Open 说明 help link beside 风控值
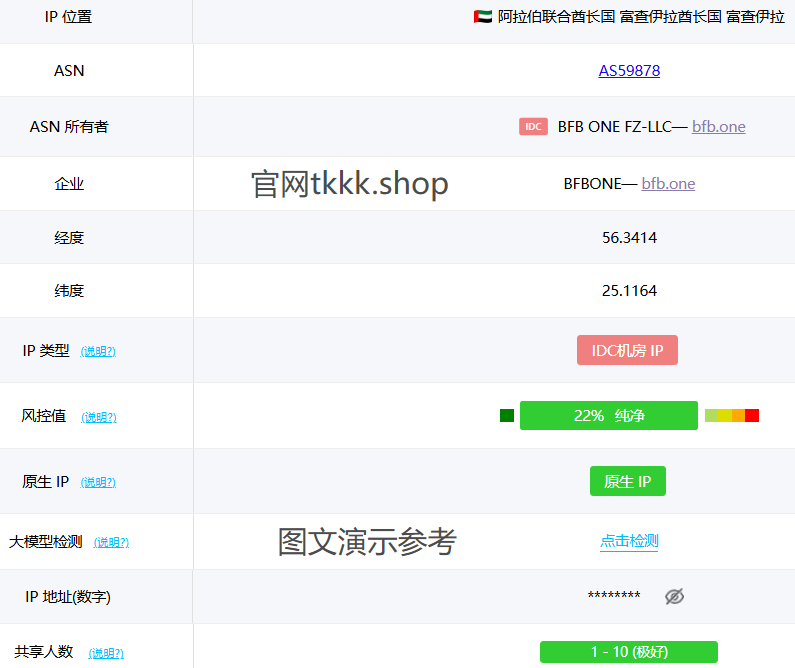 pos(99,418)
